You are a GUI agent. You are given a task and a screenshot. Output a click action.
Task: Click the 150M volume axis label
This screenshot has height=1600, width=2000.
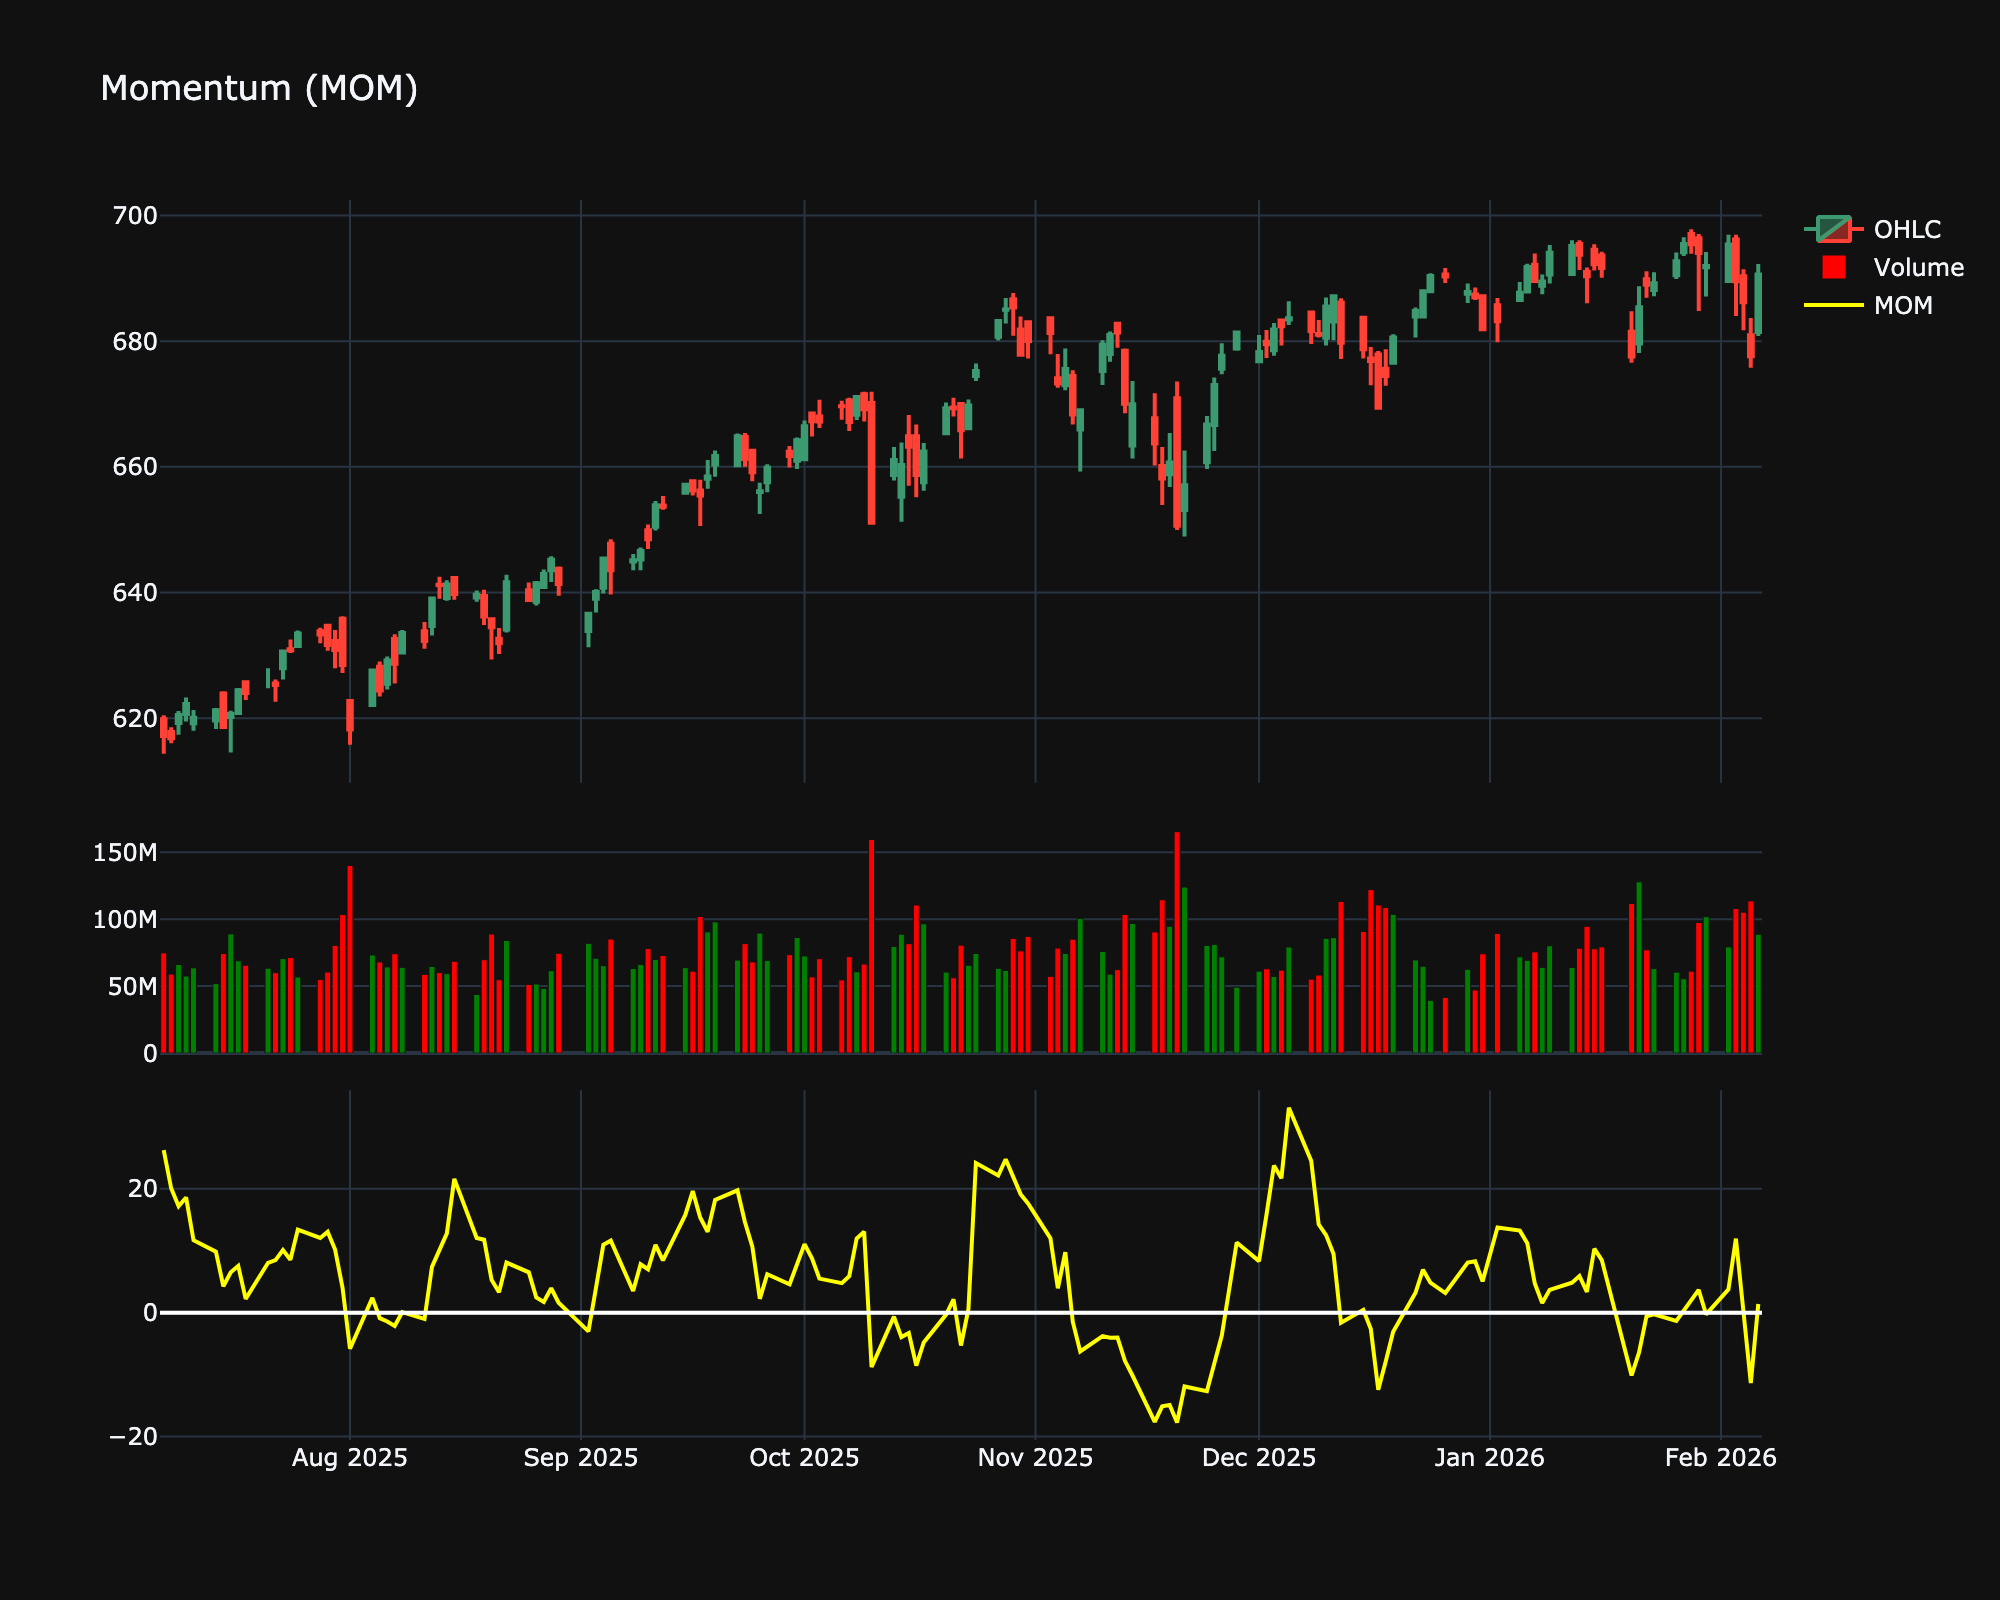coord(125,853)
